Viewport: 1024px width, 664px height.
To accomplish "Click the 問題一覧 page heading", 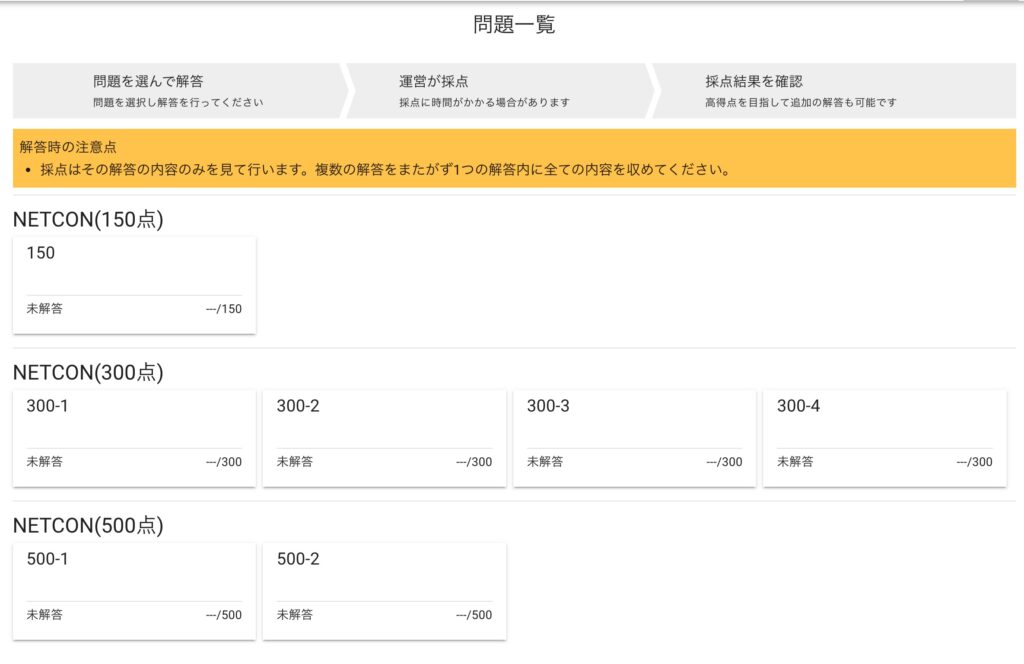I will pos(514,25).
